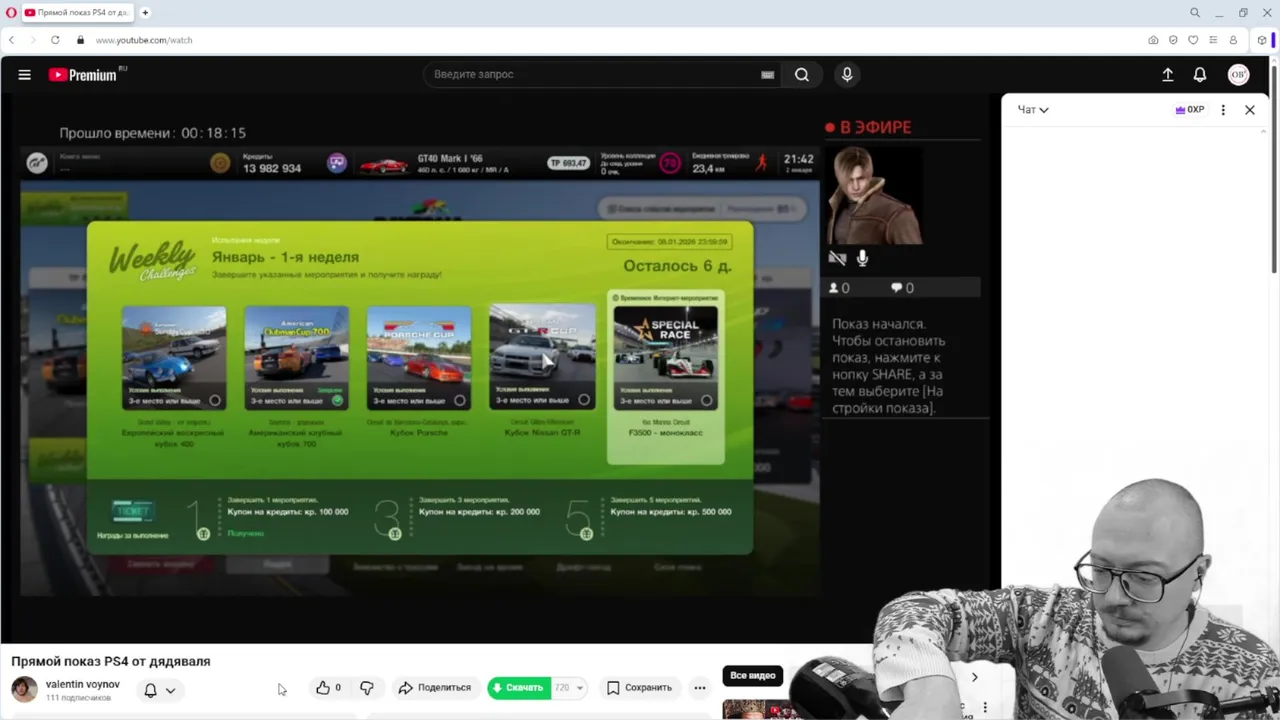
Task: Open more actions three-dot button under video
Action: (700, 688)
